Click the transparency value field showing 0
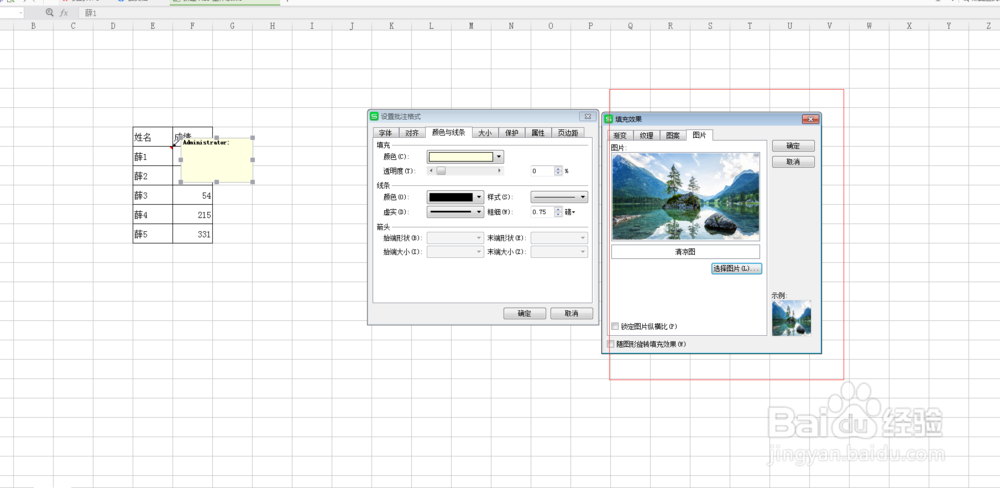Viewport: 1000px width, 488px height. pos(543,171)
